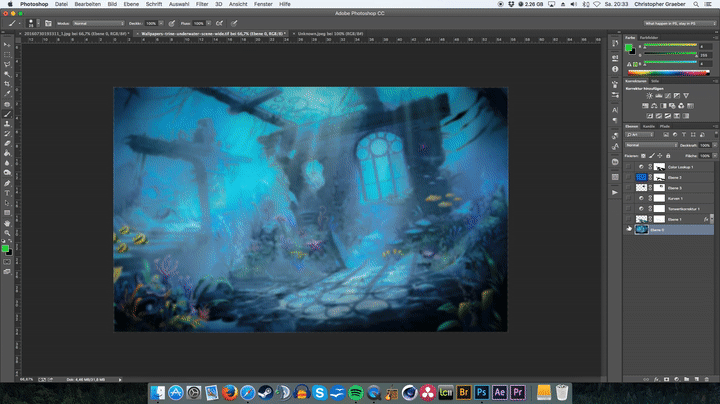
Task: Open Spotify from the Dock
Action: [358, 391]
